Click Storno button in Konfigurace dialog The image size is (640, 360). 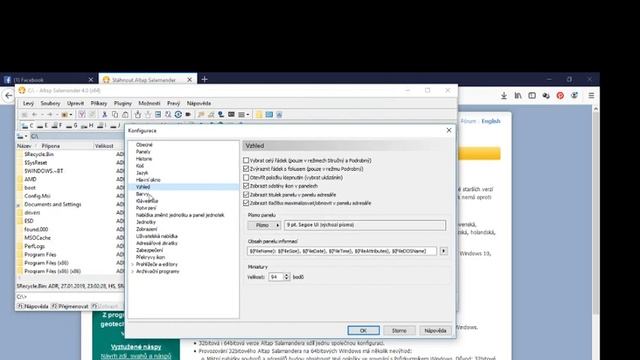pos(399,330)
